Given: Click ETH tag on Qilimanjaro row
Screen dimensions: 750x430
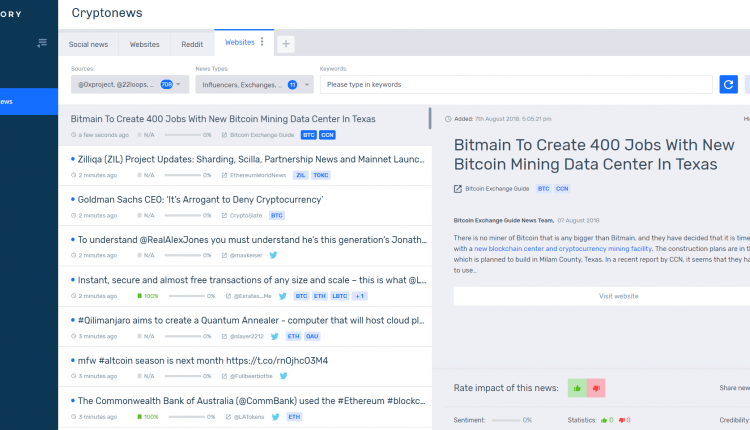Looking at the screenshot, I should click(x=293, y=336).
